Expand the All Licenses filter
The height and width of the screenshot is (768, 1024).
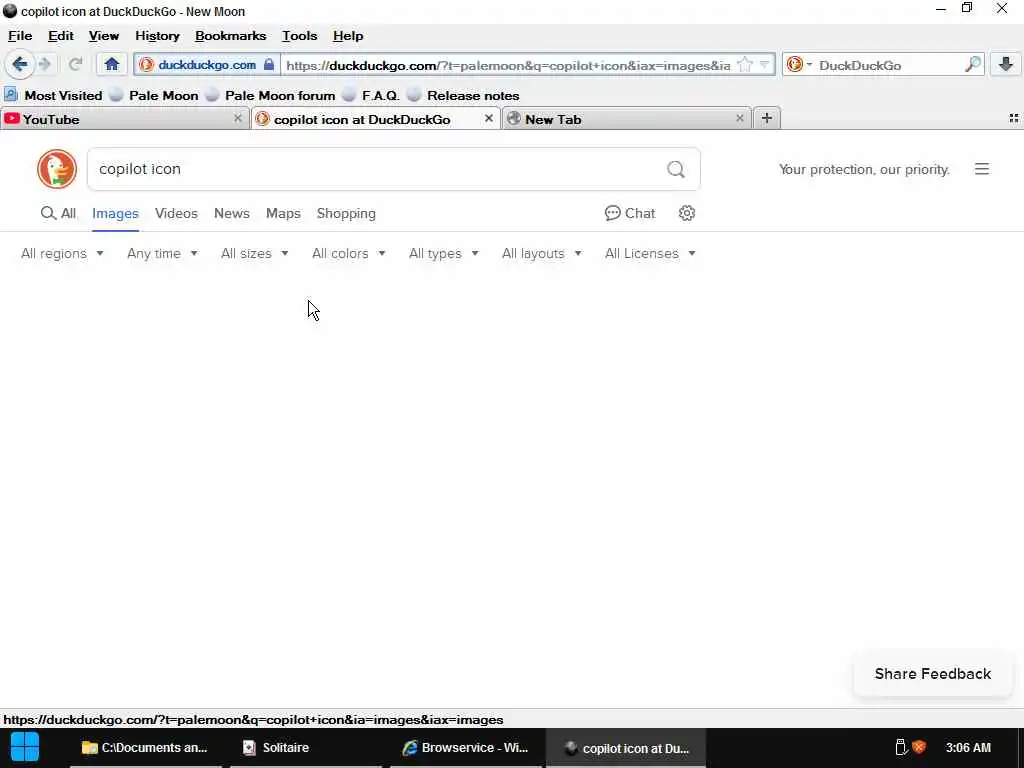coord(650,253)
